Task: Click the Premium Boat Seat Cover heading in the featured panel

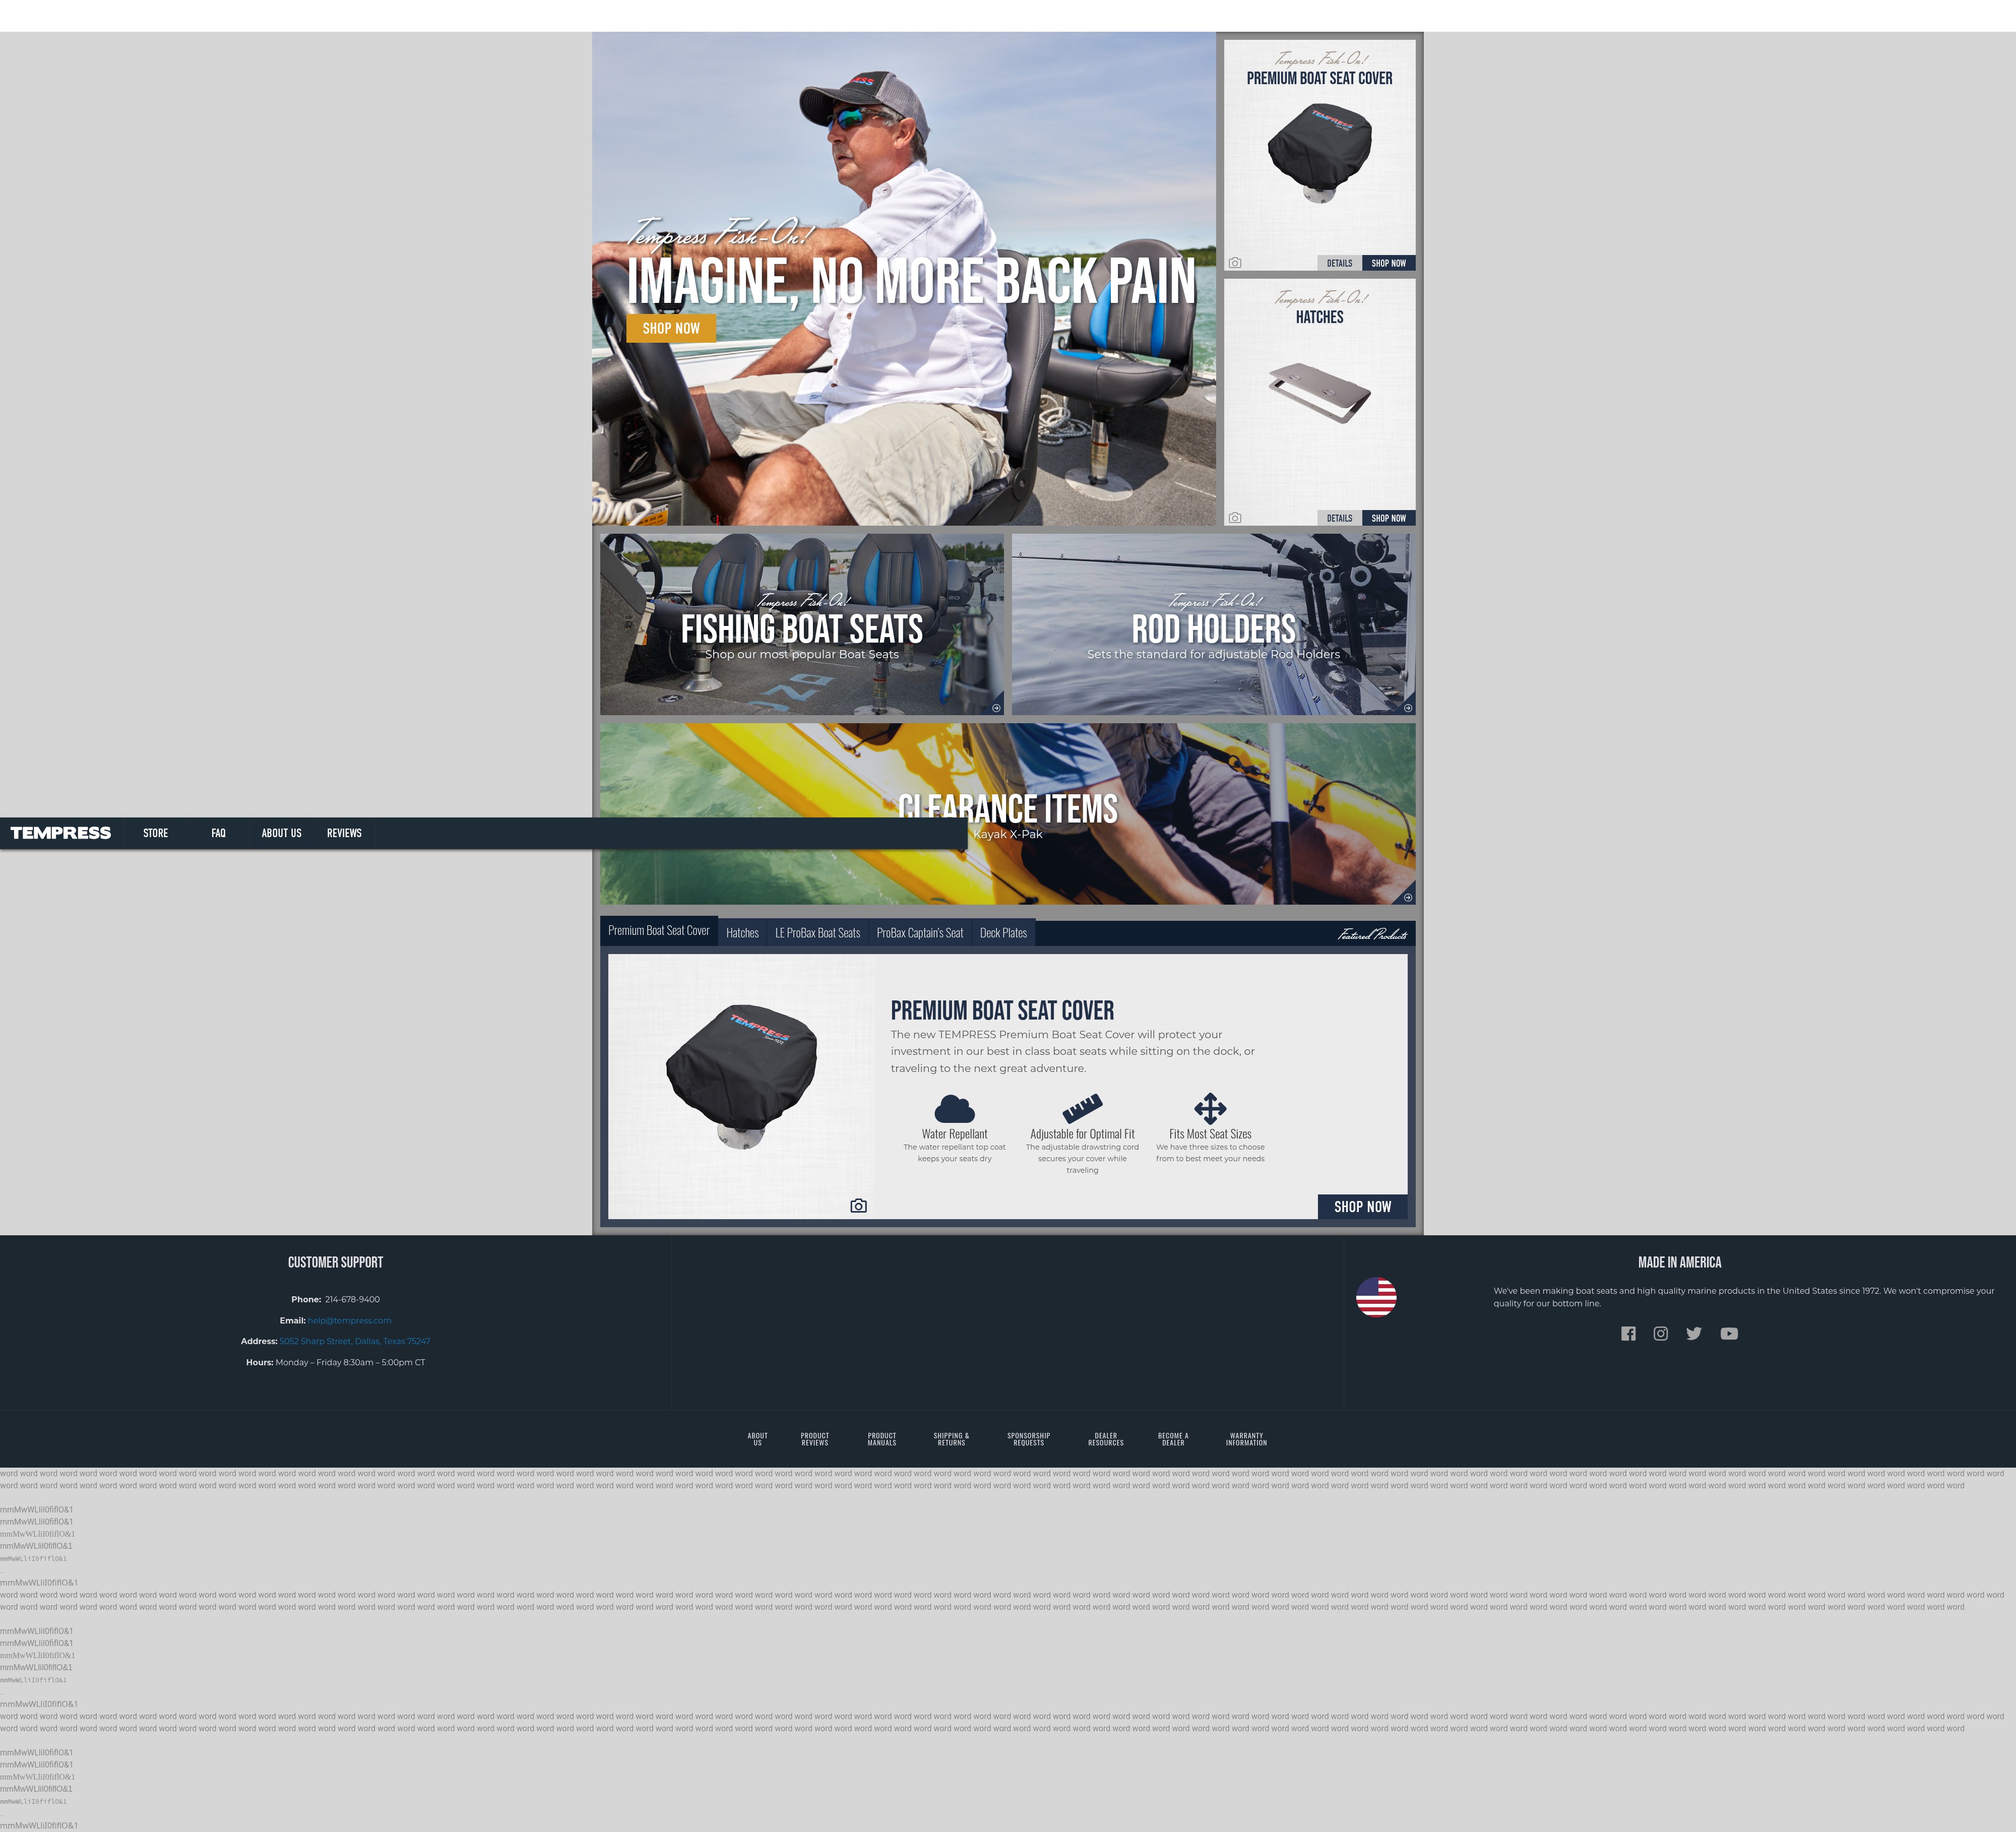Action: 1002,1010
